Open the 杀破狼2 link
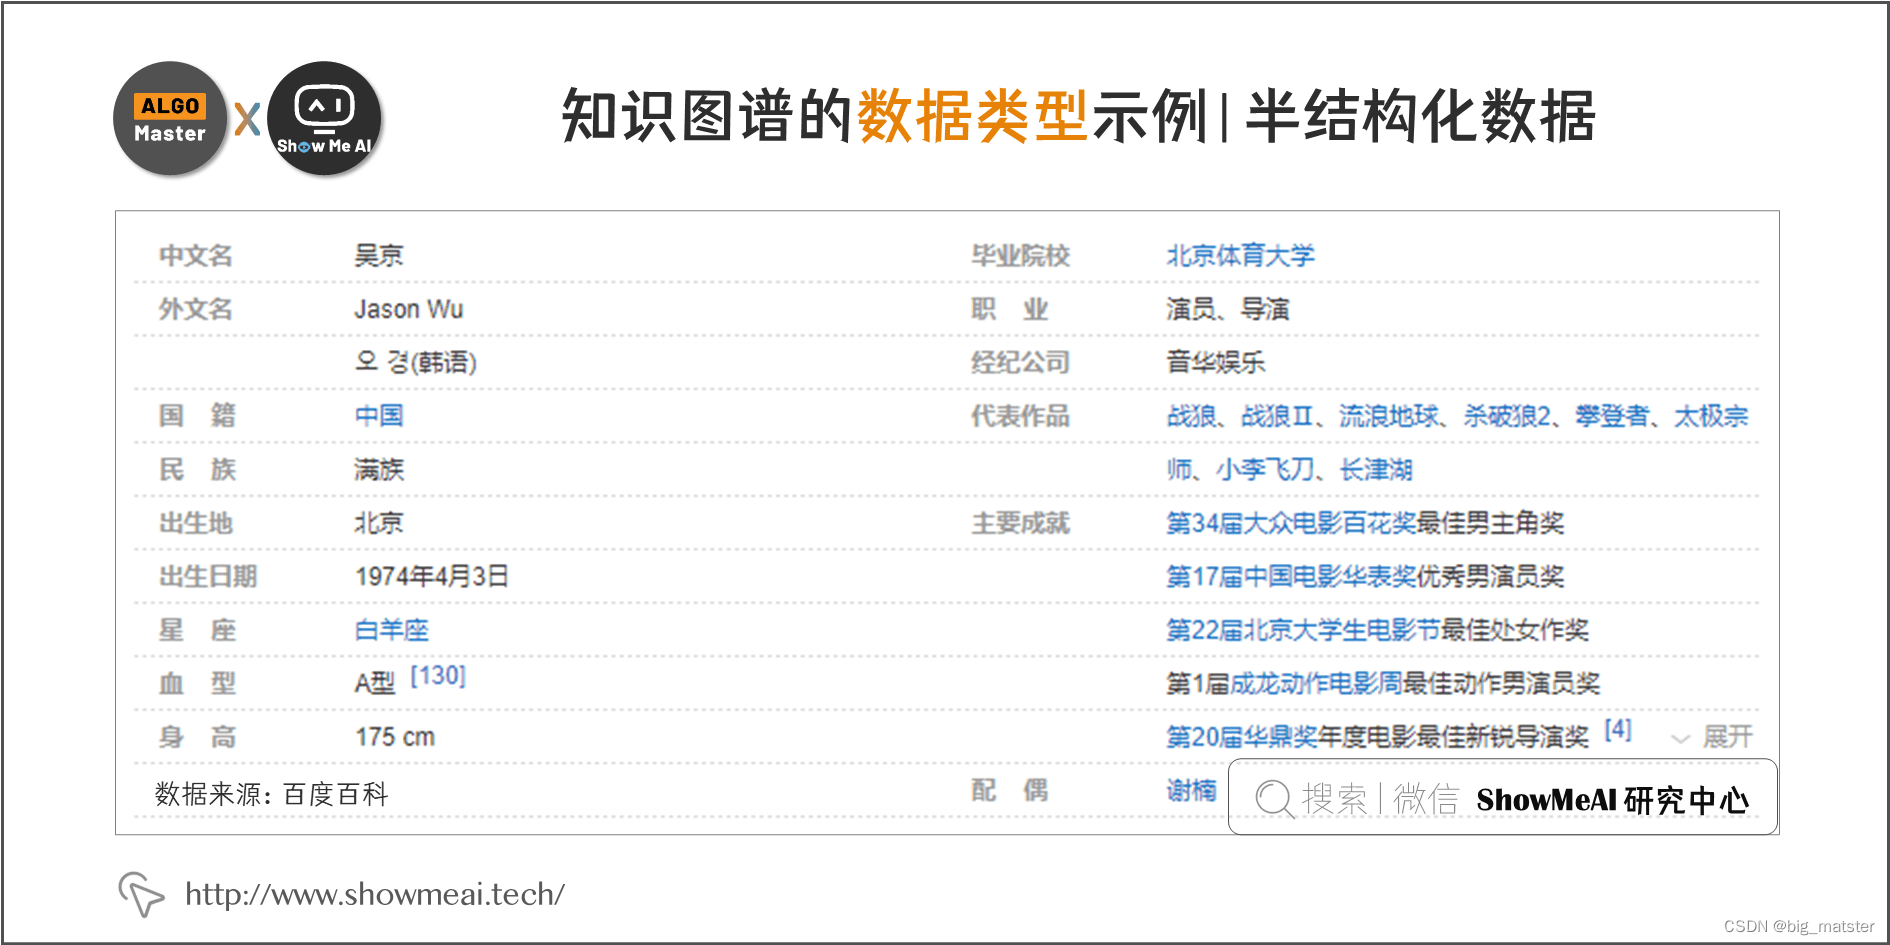 pos(1507,416)
